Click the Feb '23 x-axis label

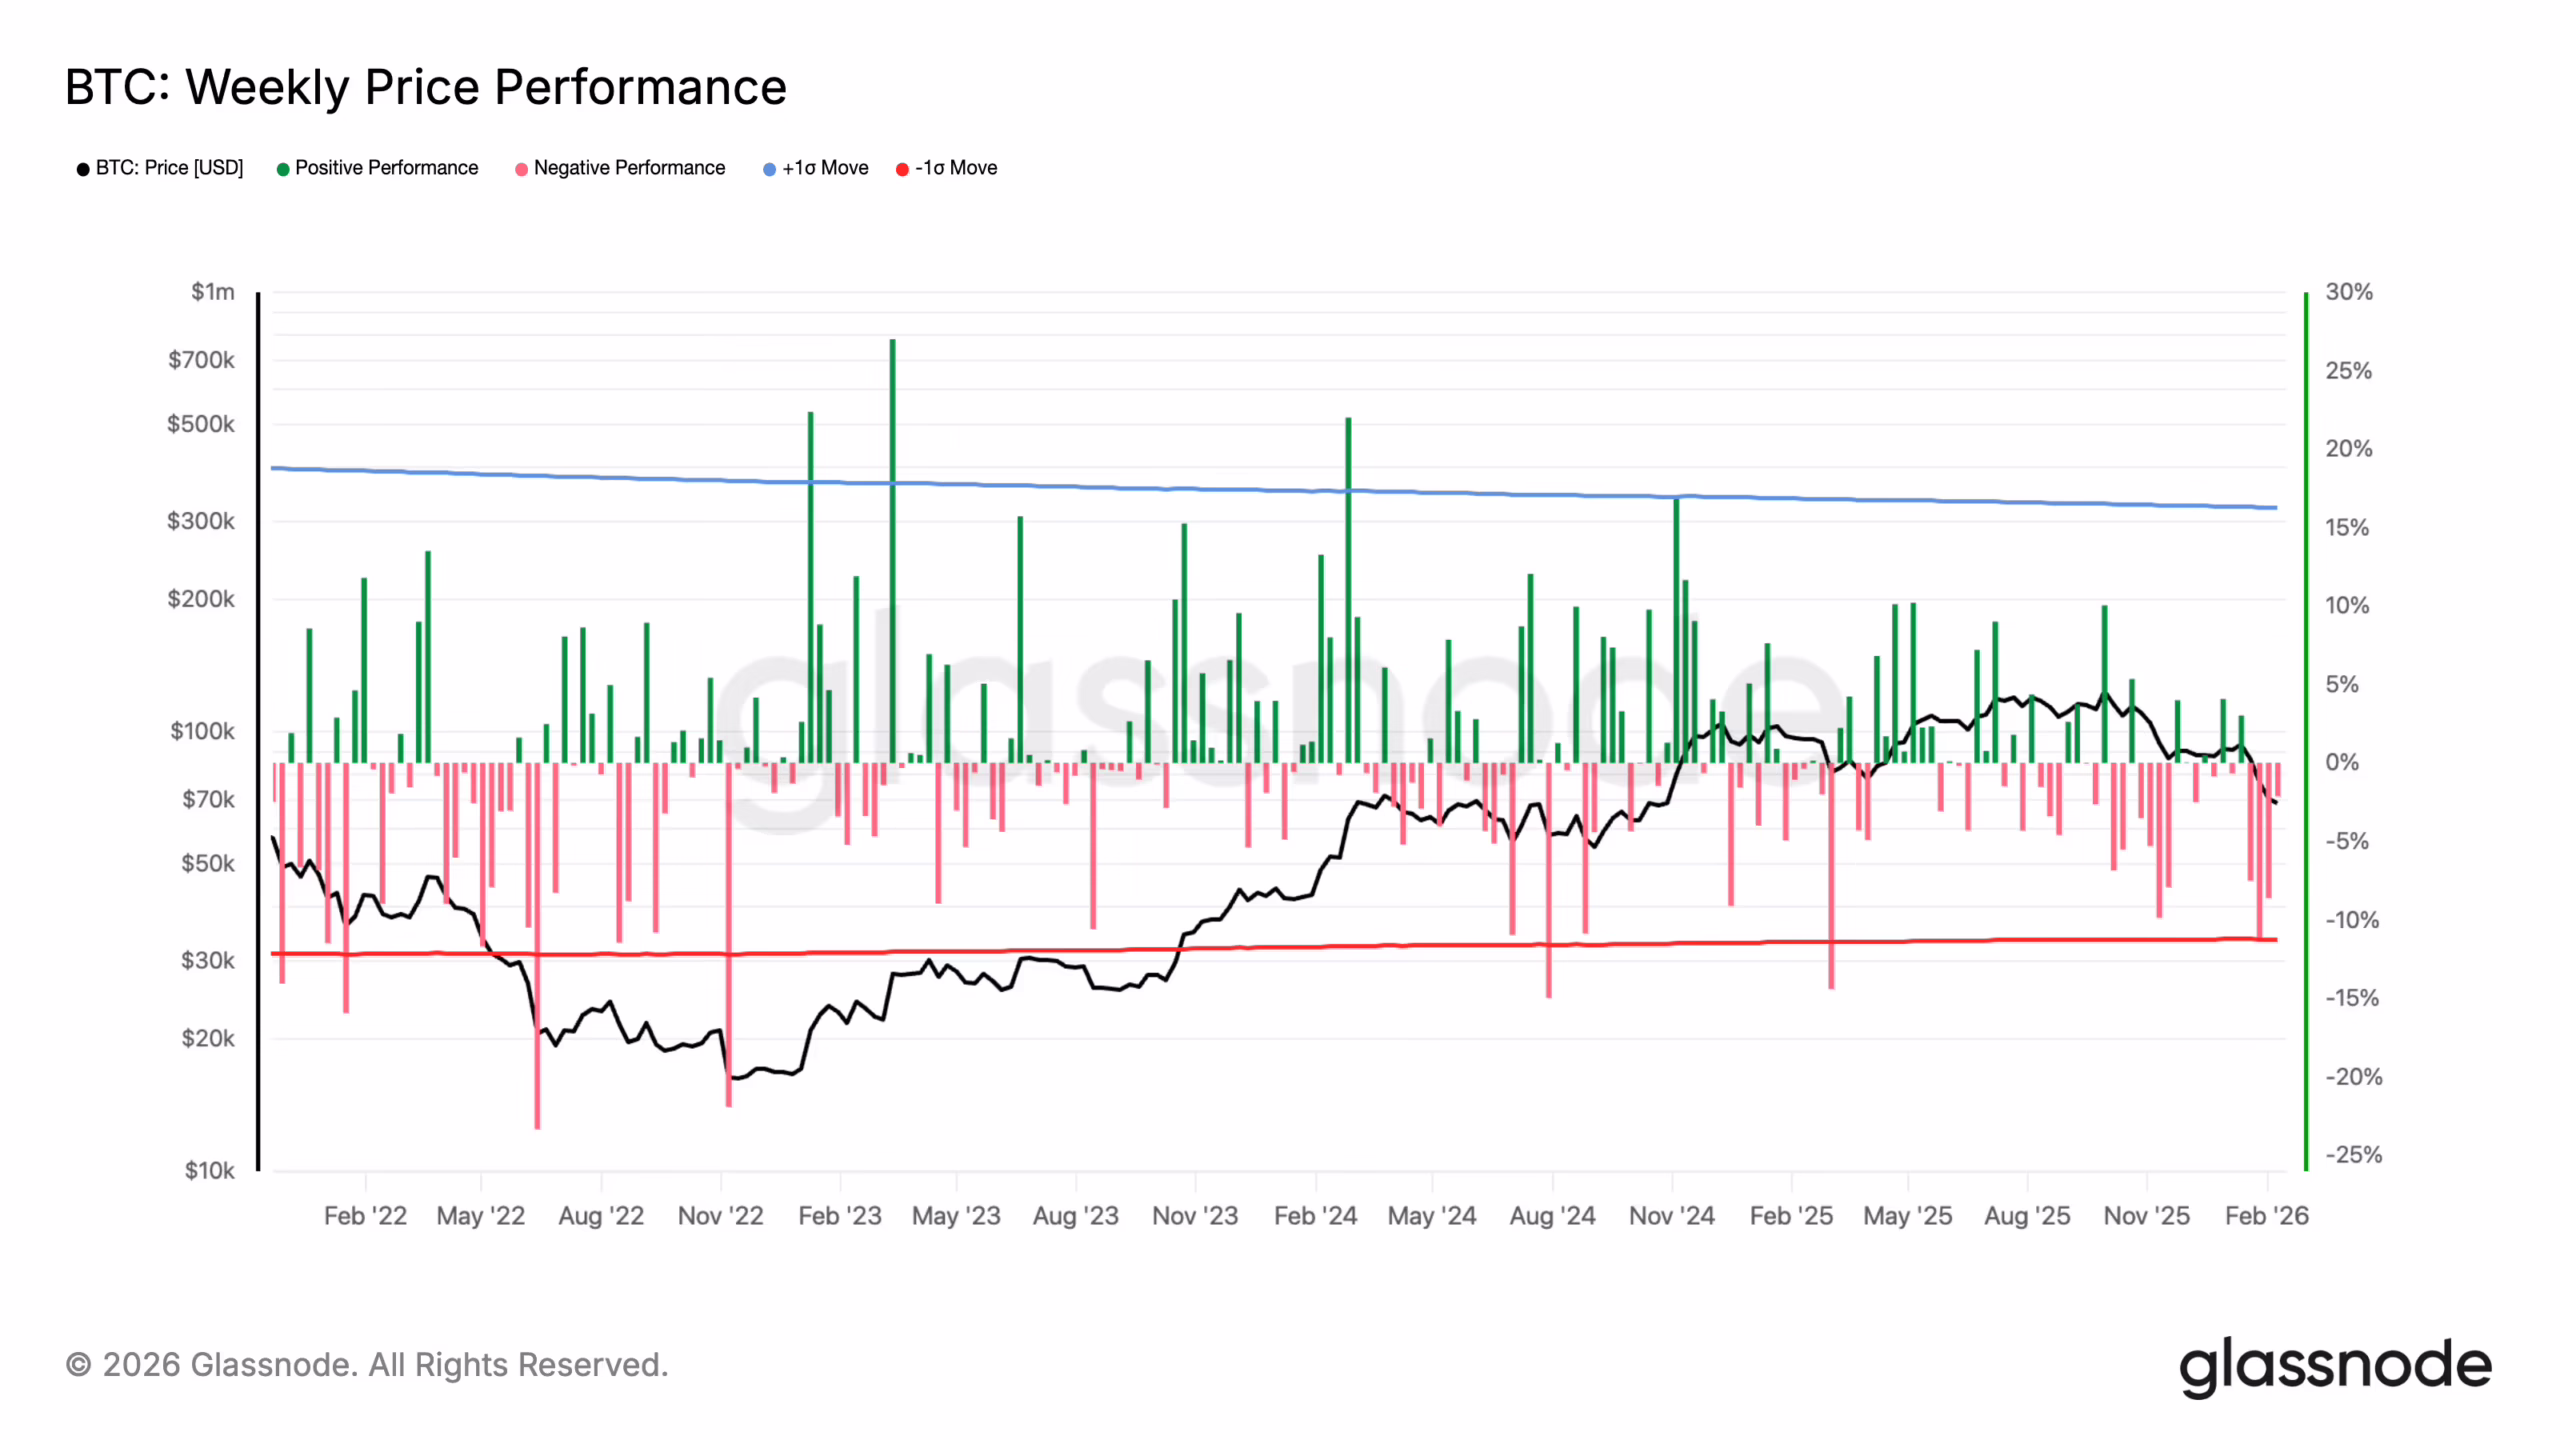(839, 1216)
